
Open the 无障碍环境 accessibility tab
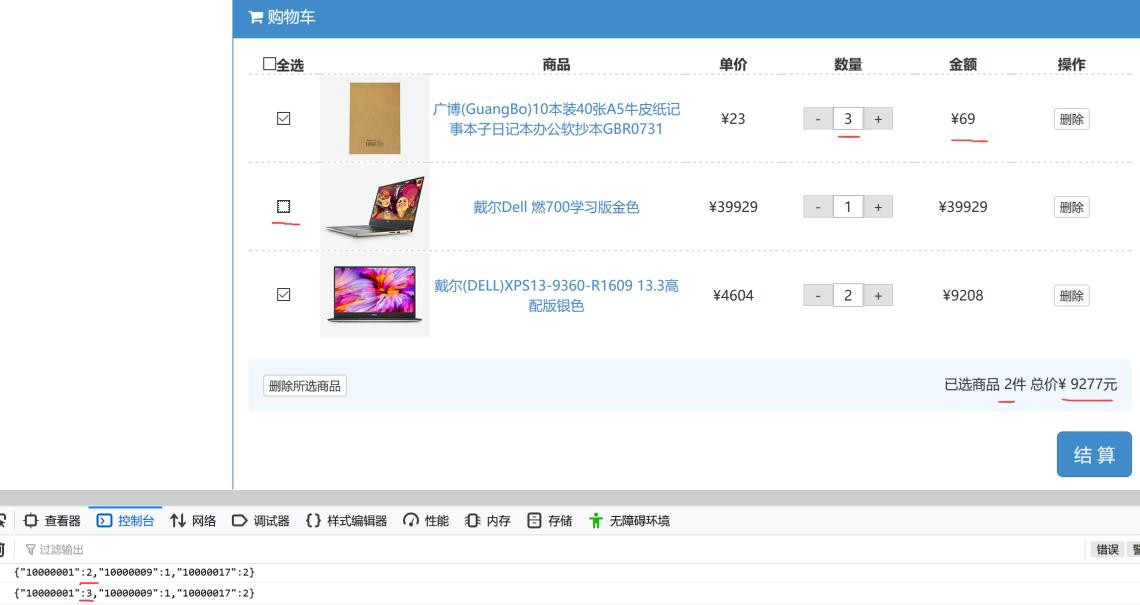click(x=630, y=521)
